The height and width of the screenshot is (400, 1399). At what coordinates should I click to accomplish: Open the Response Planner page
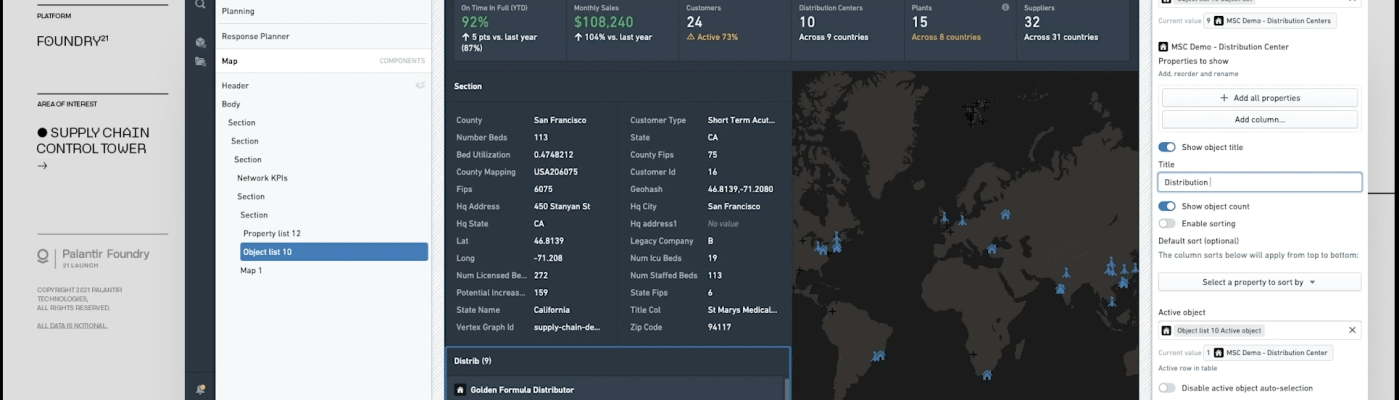[255, 36]
